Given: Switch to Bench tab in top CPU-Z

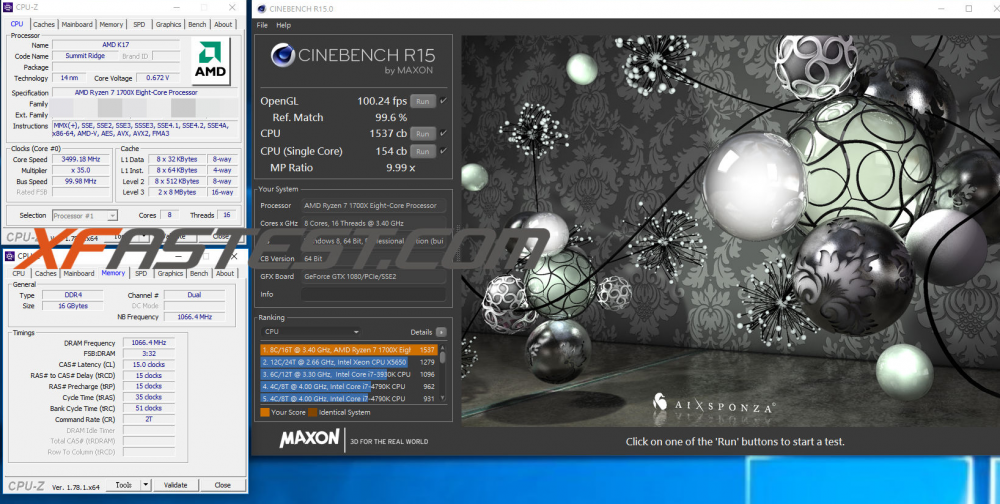Looking at the screenshot, I should pos(197,24).
